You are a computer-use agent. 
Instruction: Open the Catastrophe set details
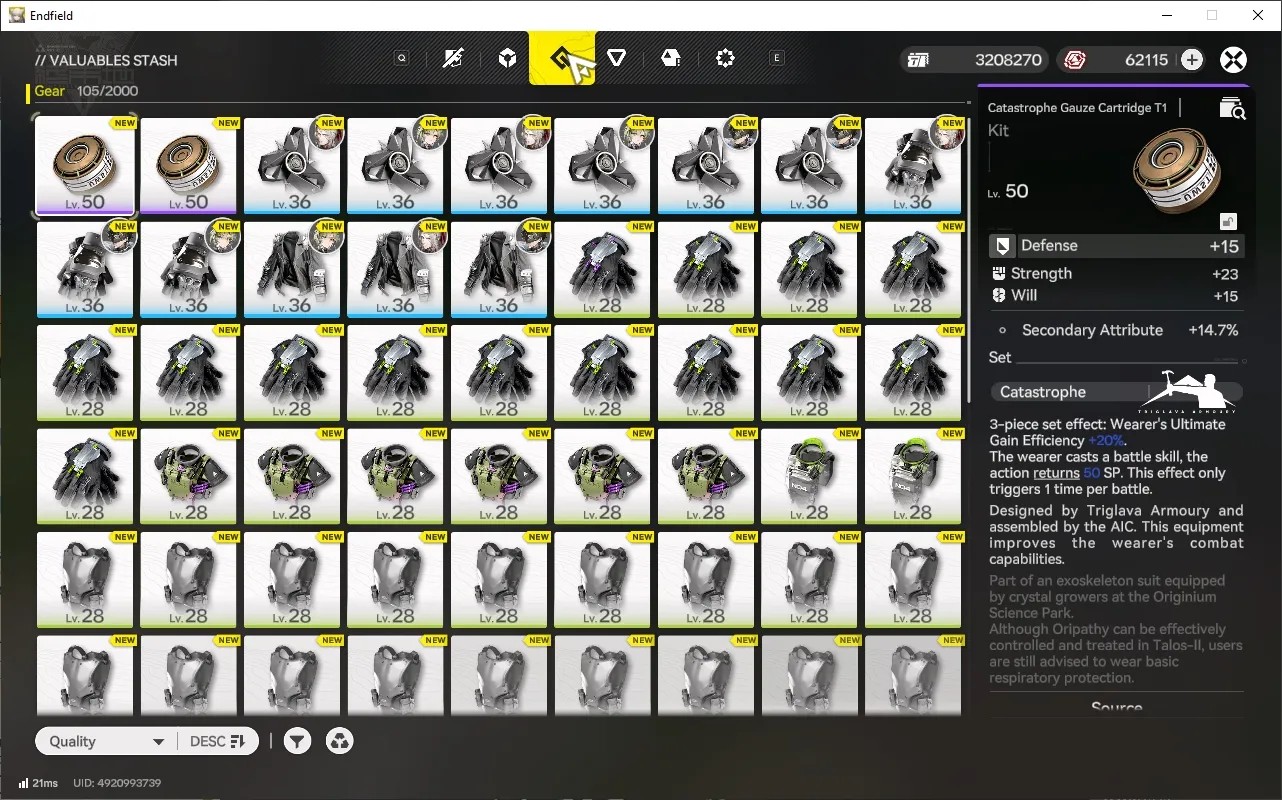point(1116,392)
